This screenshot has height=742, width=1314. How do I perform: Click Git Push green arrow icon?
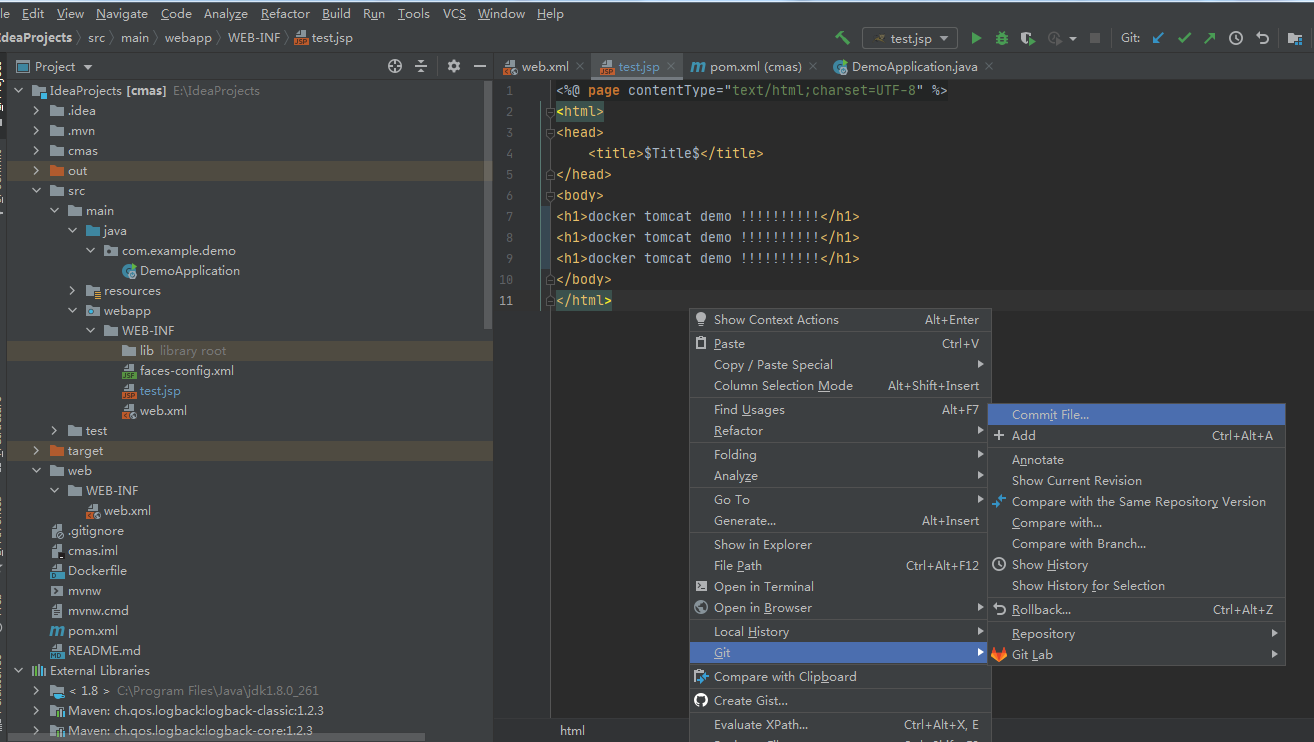pos(1210,38)
